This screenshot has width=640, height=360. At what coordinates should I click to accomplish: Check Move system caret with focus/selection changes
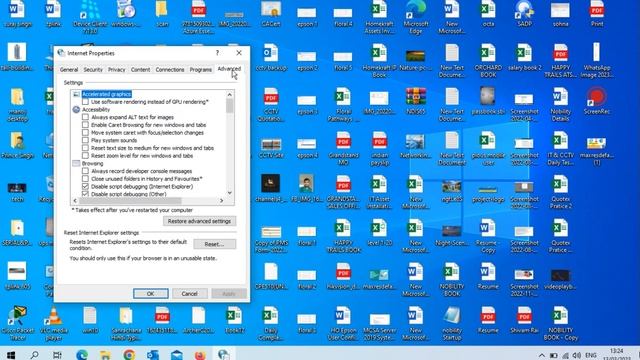(85, 133)
